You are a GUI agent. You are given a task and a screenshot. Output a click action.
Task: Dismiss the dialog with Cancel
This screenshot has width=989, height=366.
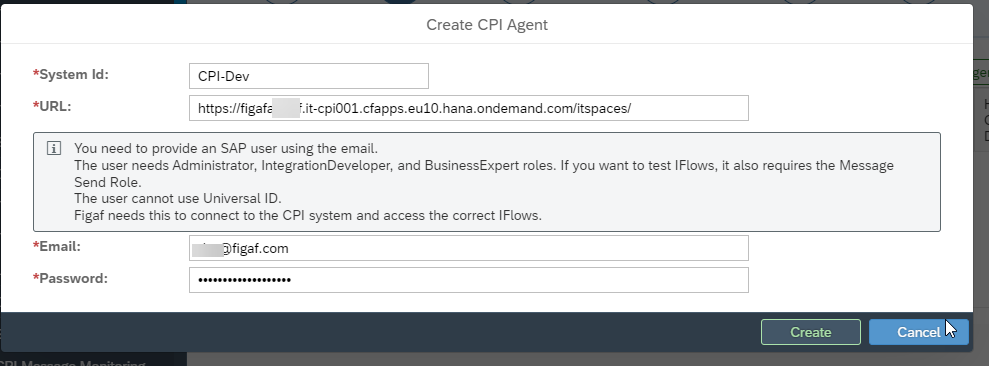click(918, 332)
